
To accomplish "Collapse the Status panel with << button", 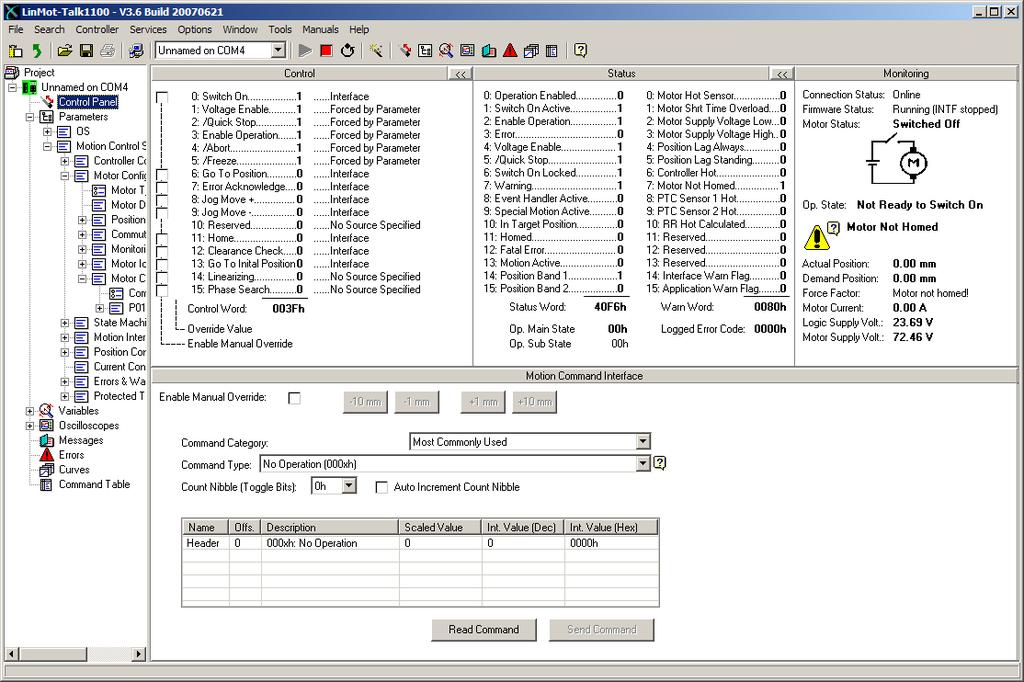I will point(782,74).
